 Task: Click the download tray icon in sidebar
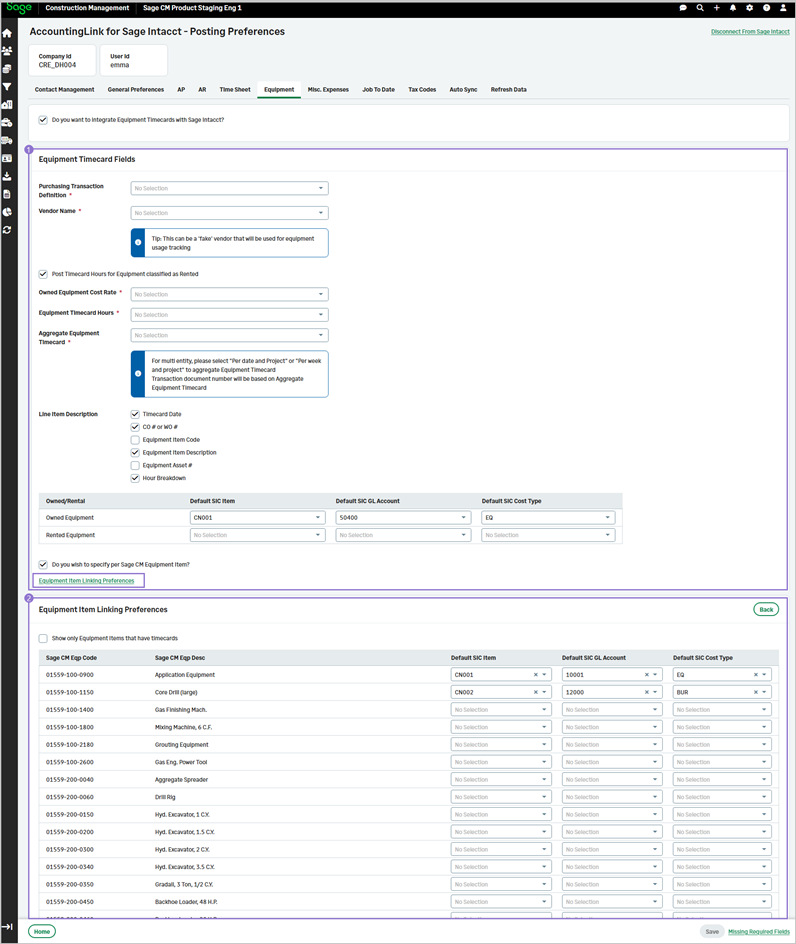7,176
